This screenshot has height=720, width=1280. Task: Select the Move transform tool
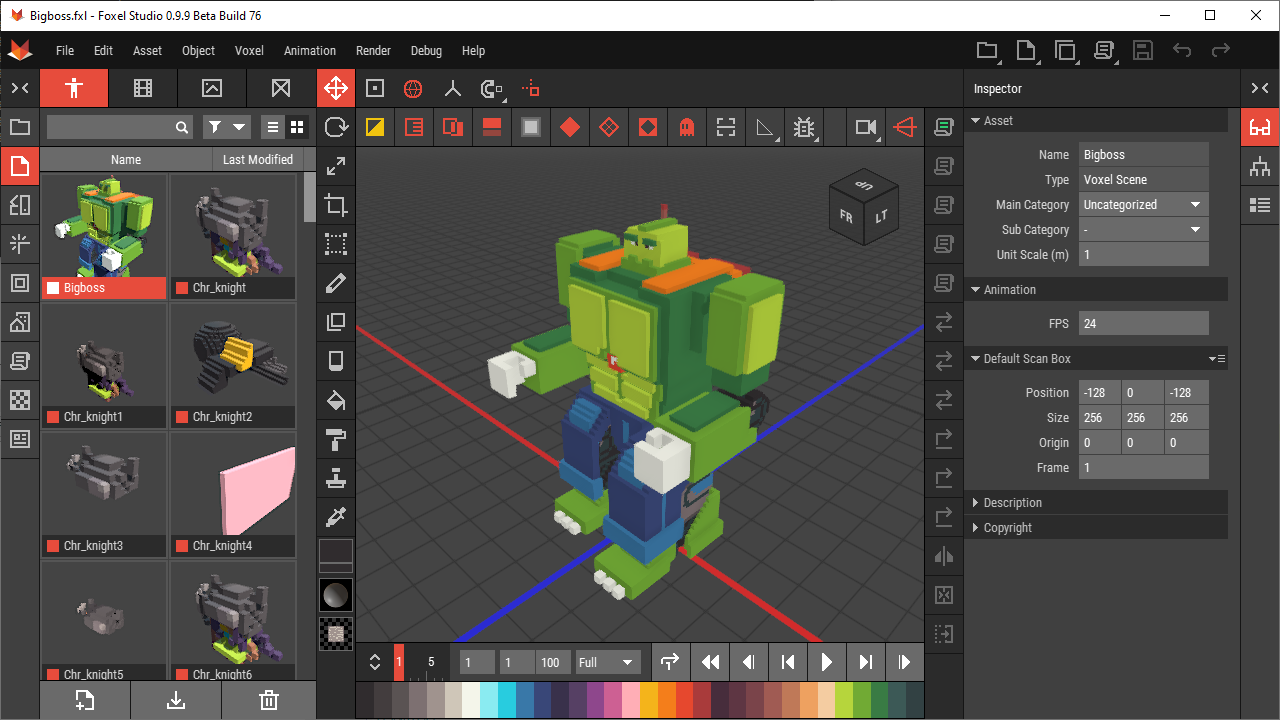pos(335,87)
